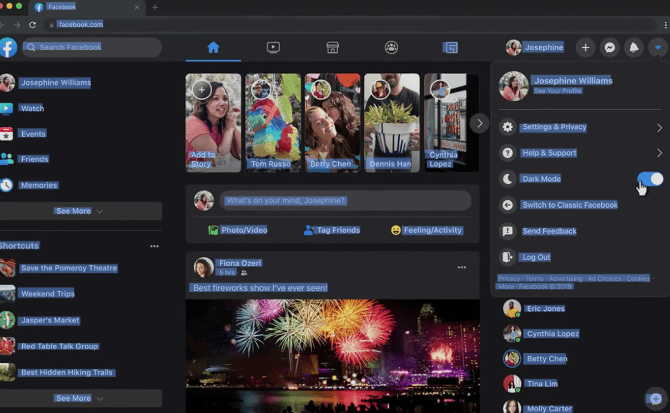670x413 pixels.
Task: Click the Photo/Video post button
Action: [x=237, y=230]
